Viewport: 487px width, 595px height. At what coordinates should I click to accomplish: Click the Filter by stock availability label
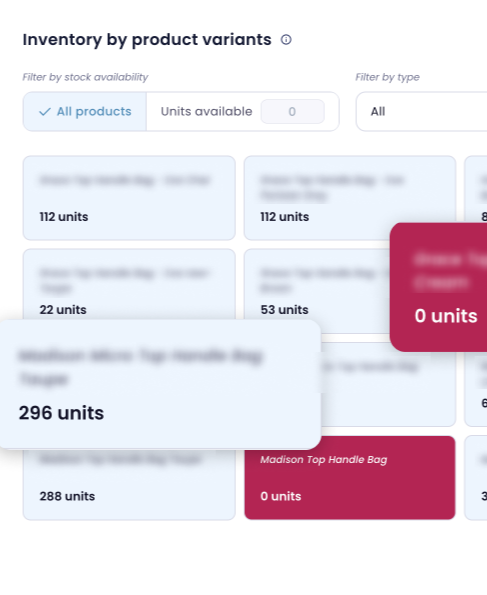[x=85, y=77]
